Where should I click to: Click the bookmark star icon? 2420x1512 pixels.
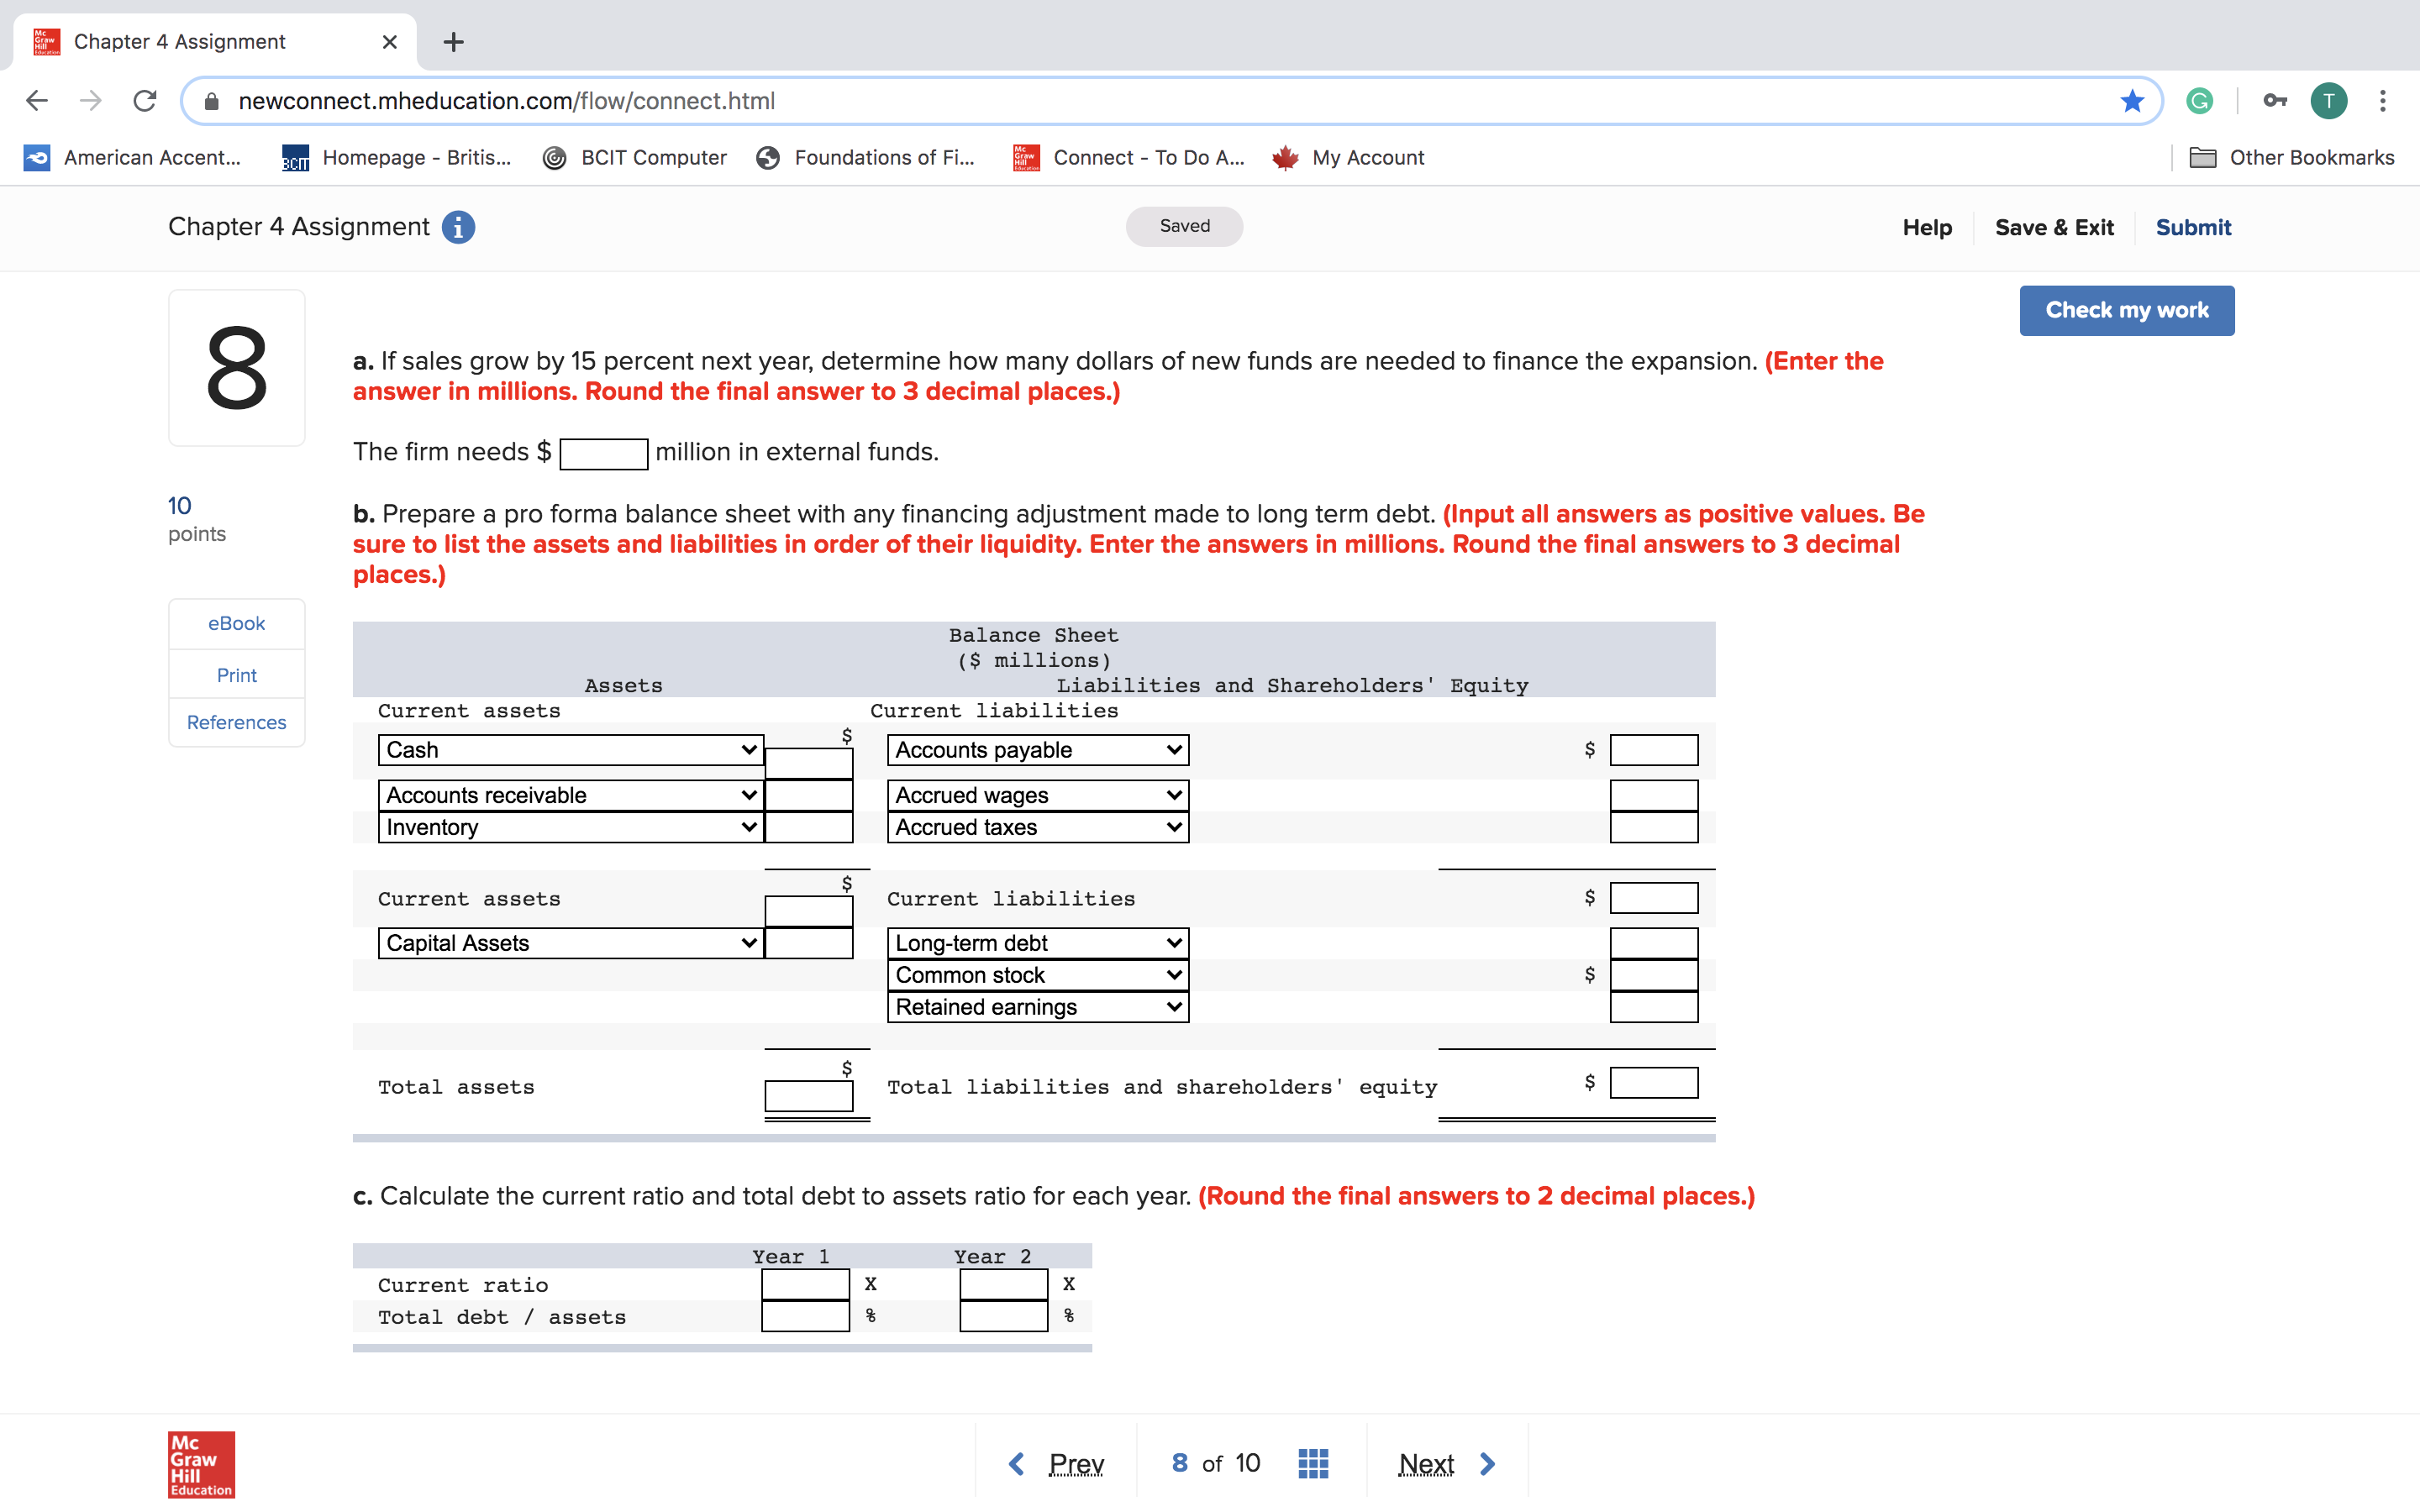[x=2131, y=101]
